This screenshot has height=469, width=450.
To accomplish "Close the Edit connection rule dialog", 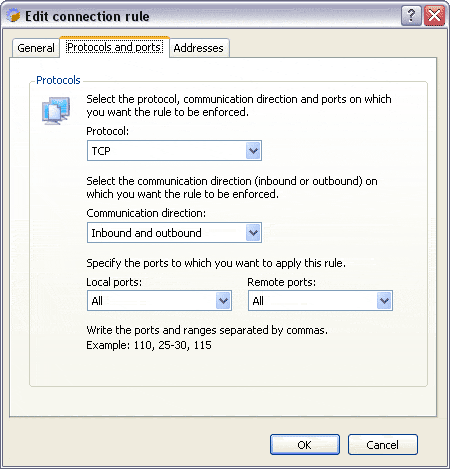I will pyautogui.click(x=434, y=16).
